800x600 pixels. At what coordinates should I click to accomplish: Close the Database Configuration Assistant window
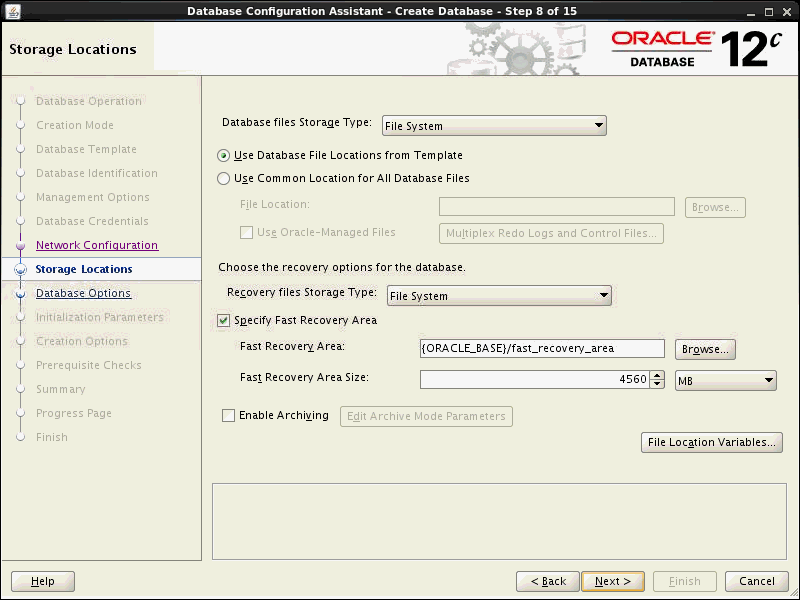click(x=787, y=11)
